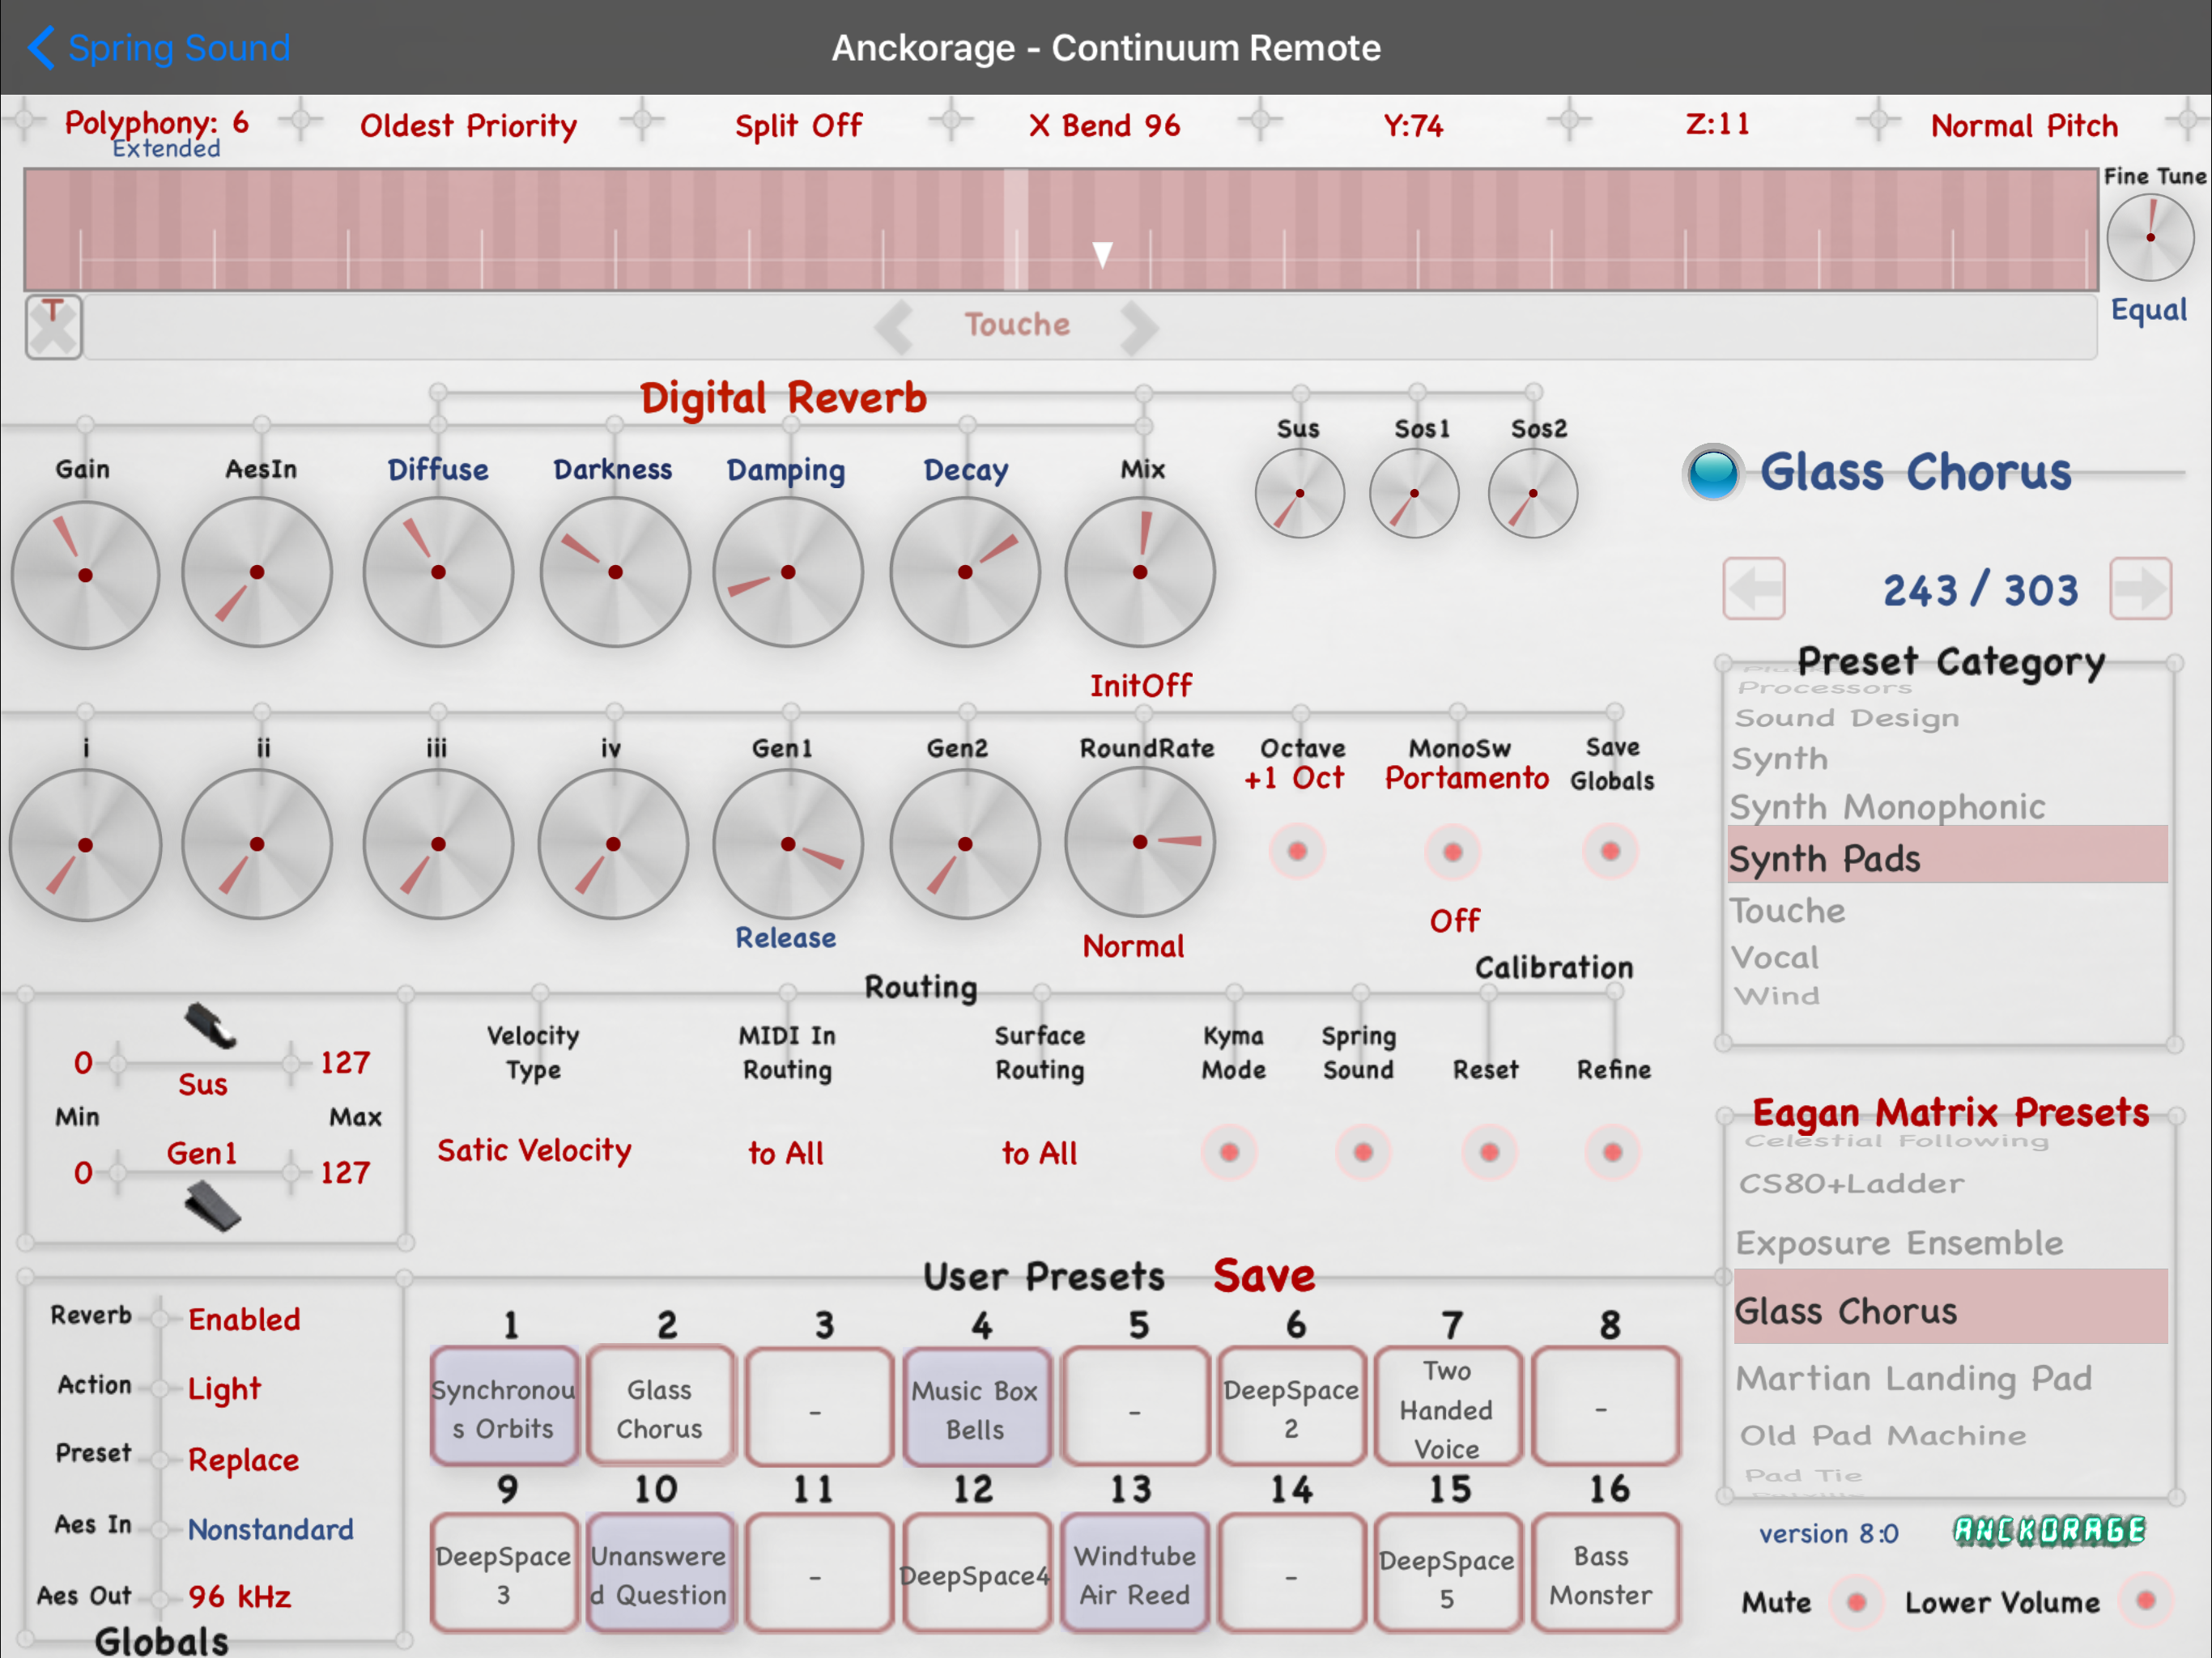Load user preset Windtube Air Reed
The image size is (2212, 1658).
pos(1134,1573)
